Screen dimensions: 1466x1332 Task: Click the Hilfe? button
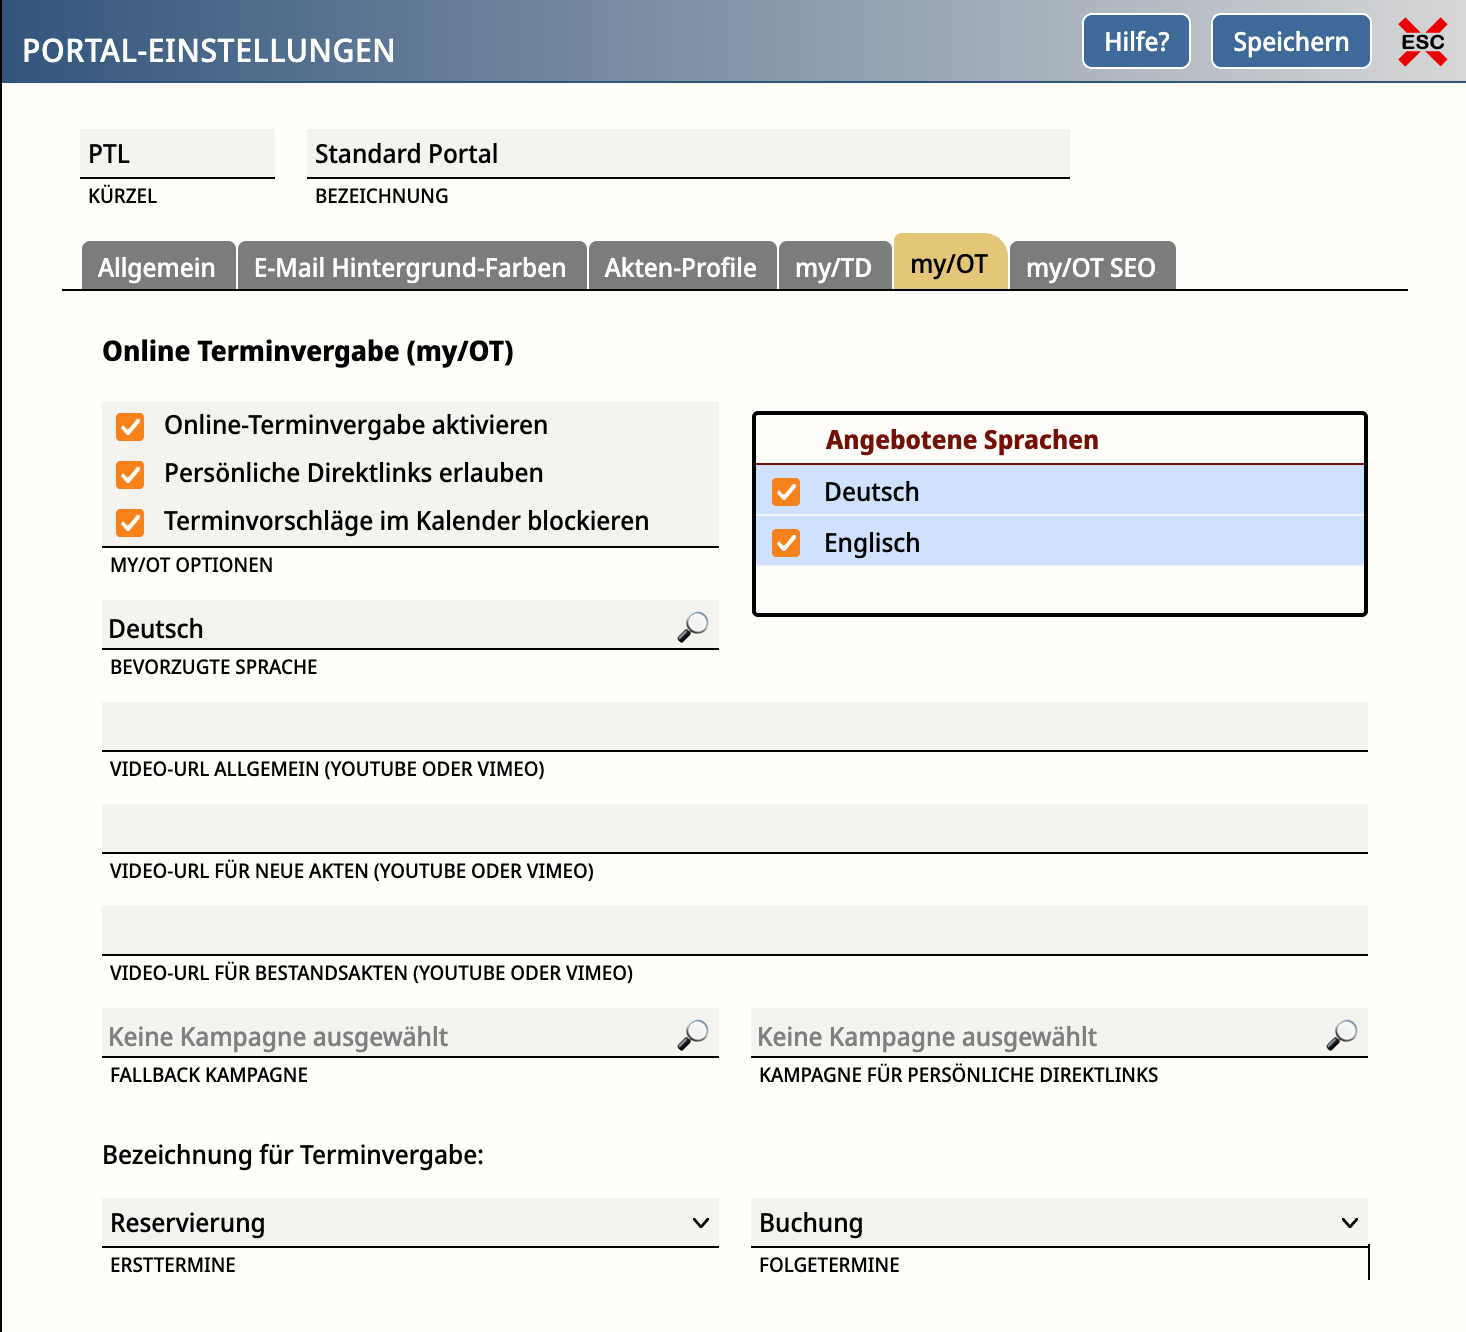[1136, 42]
